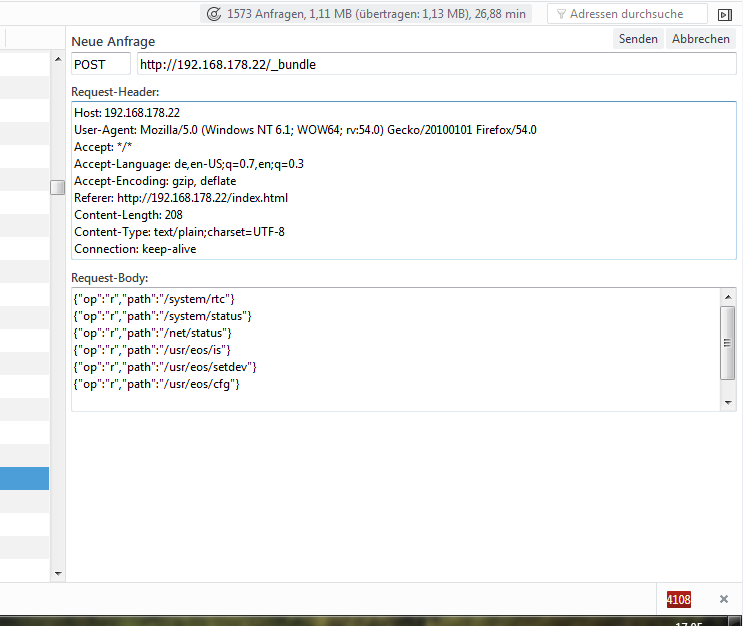Click the 1573 Anfragen summary button
Screen dimensions: 743x626
[366, 14]
